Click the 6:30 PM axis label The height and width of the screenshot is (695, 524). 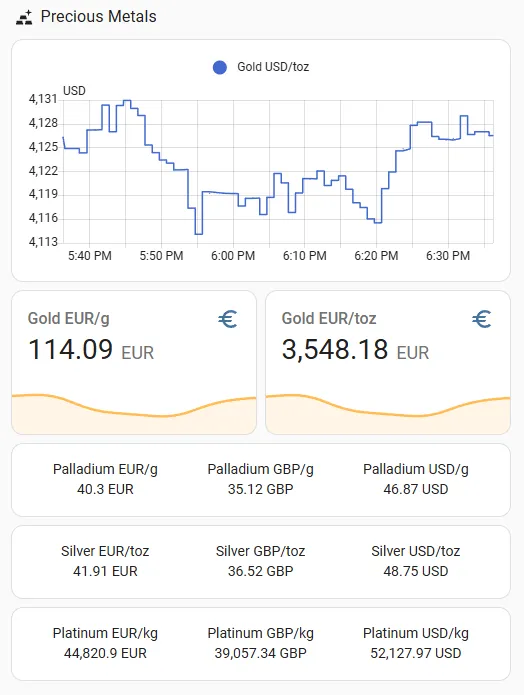pyautogui.click(x=448, y=256)
